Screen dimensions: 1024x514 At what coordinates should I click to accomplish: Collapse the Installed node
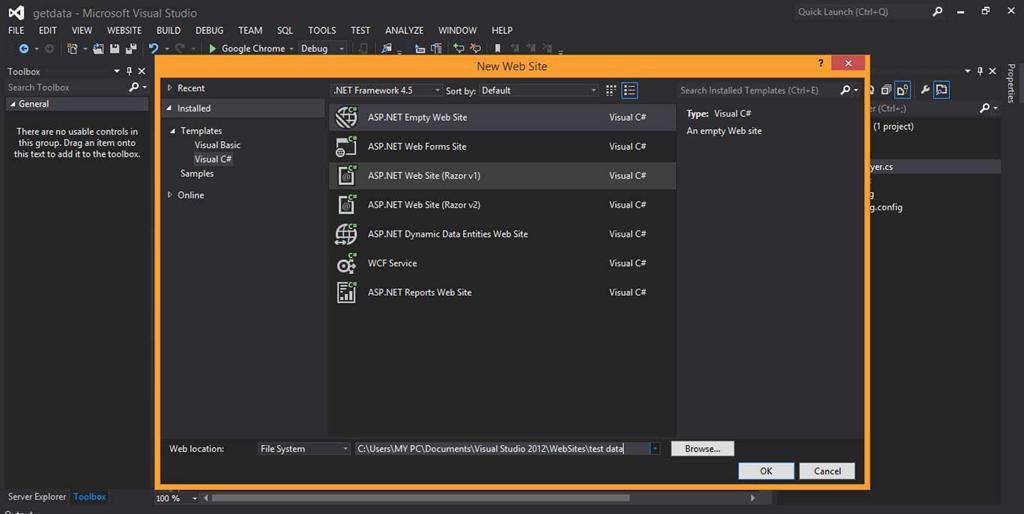click(x=169, y=108)
